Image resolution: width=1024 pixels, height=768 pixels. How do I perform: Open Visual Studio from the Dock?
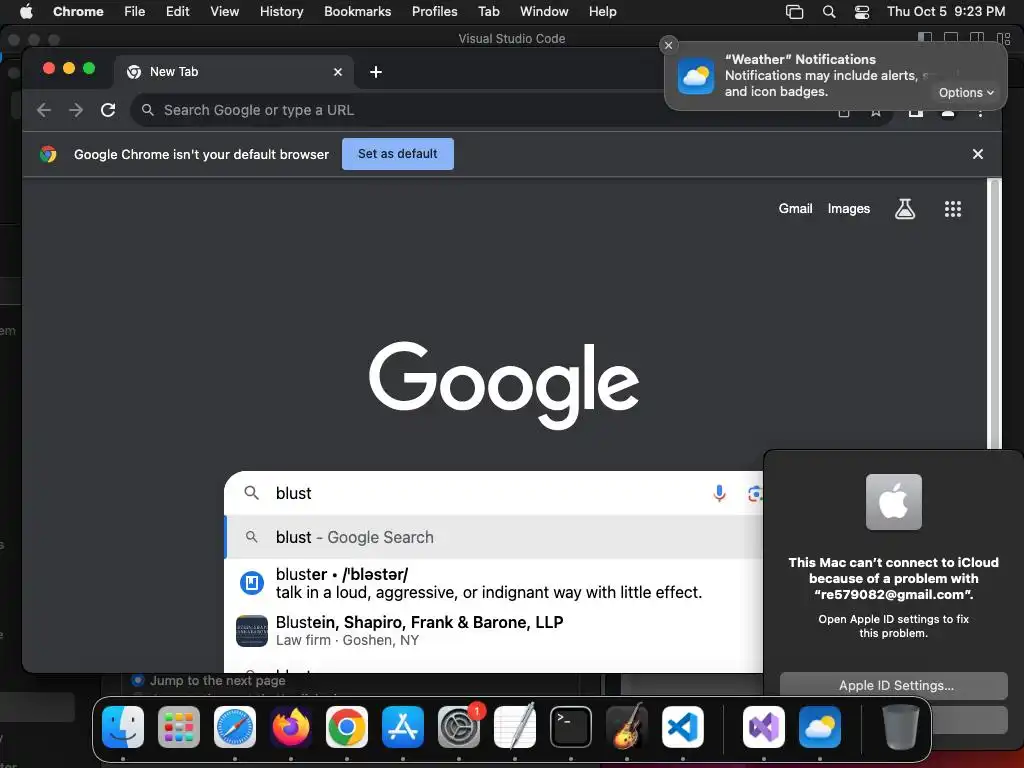[x=764, y=727]
